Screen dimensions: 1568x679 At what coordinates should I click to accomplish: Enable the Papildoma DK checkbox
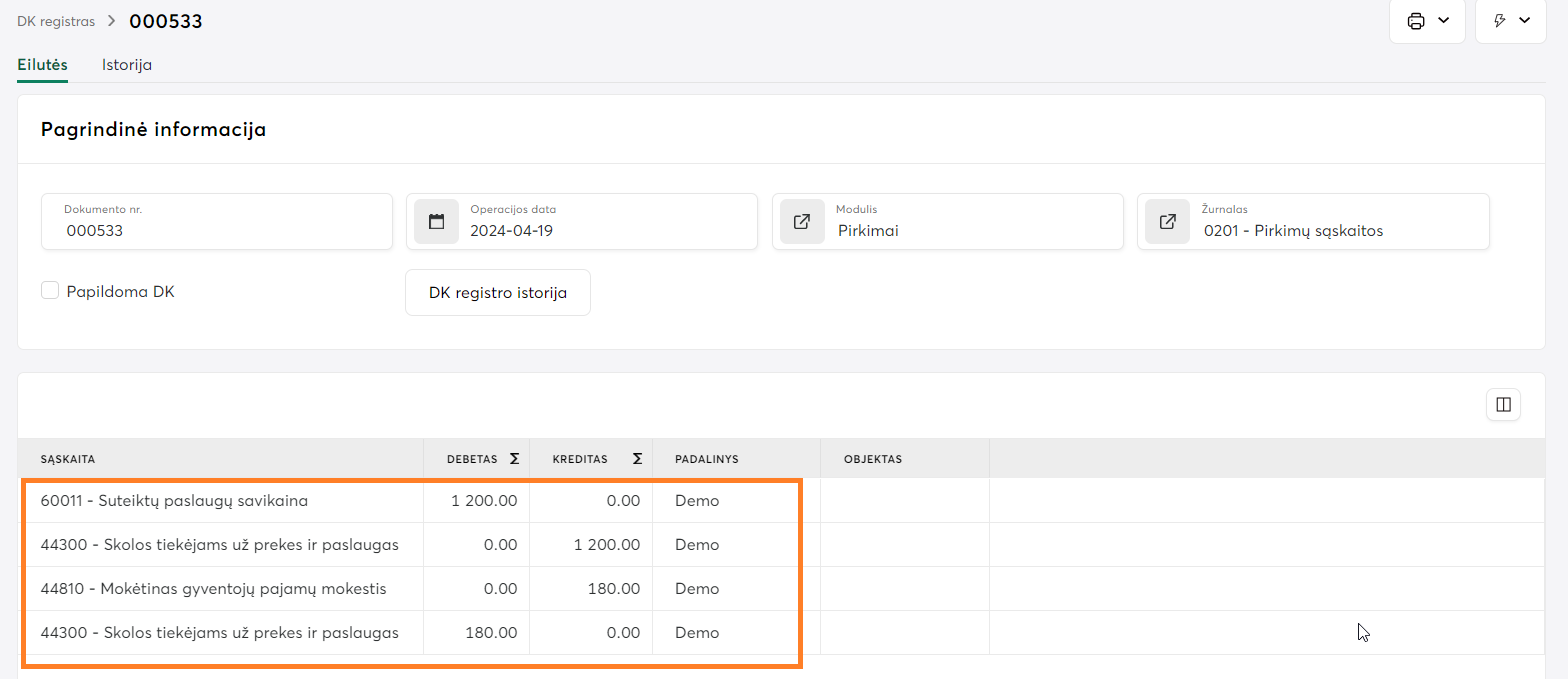[x=50, y=291]
